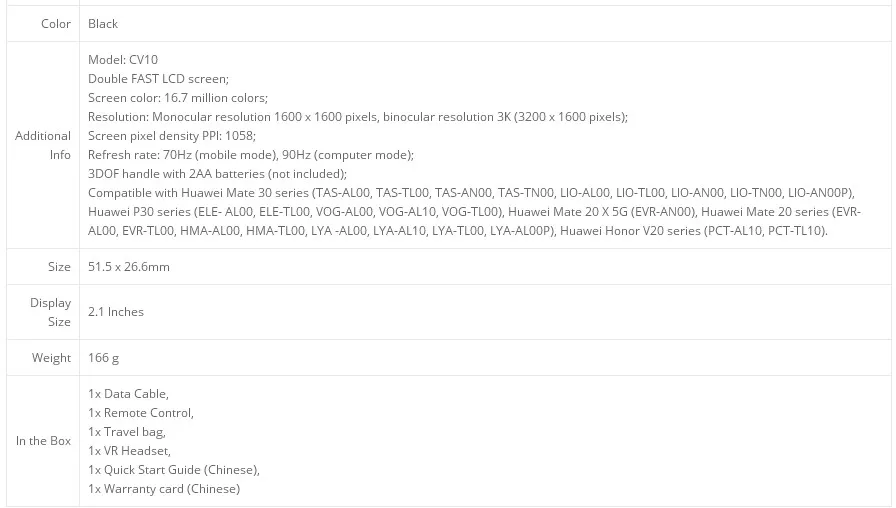Click the 1x VR Headset entry
Image resolution: width=896 pixels, height=508 pixels.
(130, 451)
